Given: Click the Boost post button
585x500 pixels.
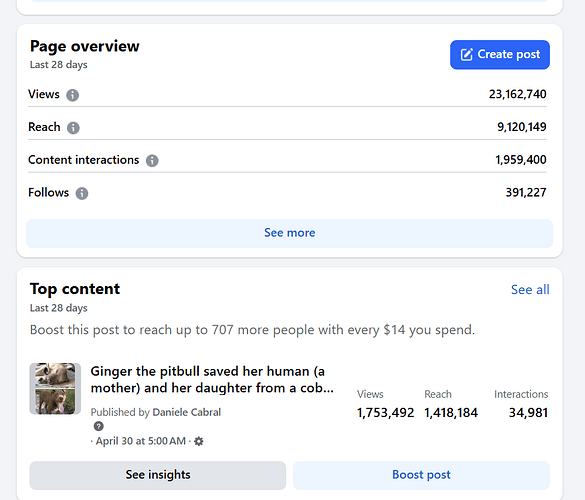Looking at the screenshot, I should click(421, 475).
